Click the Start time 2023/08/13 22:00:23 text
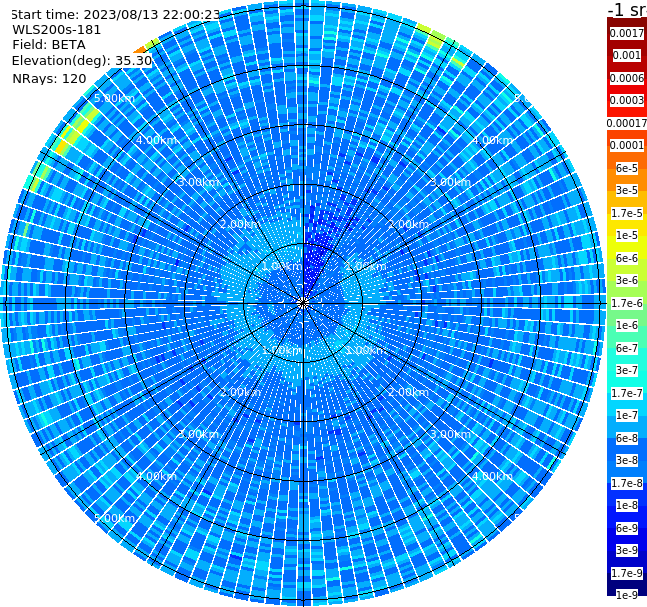The width and height of the screenshot is (647, 607). (x=115, y=15)
